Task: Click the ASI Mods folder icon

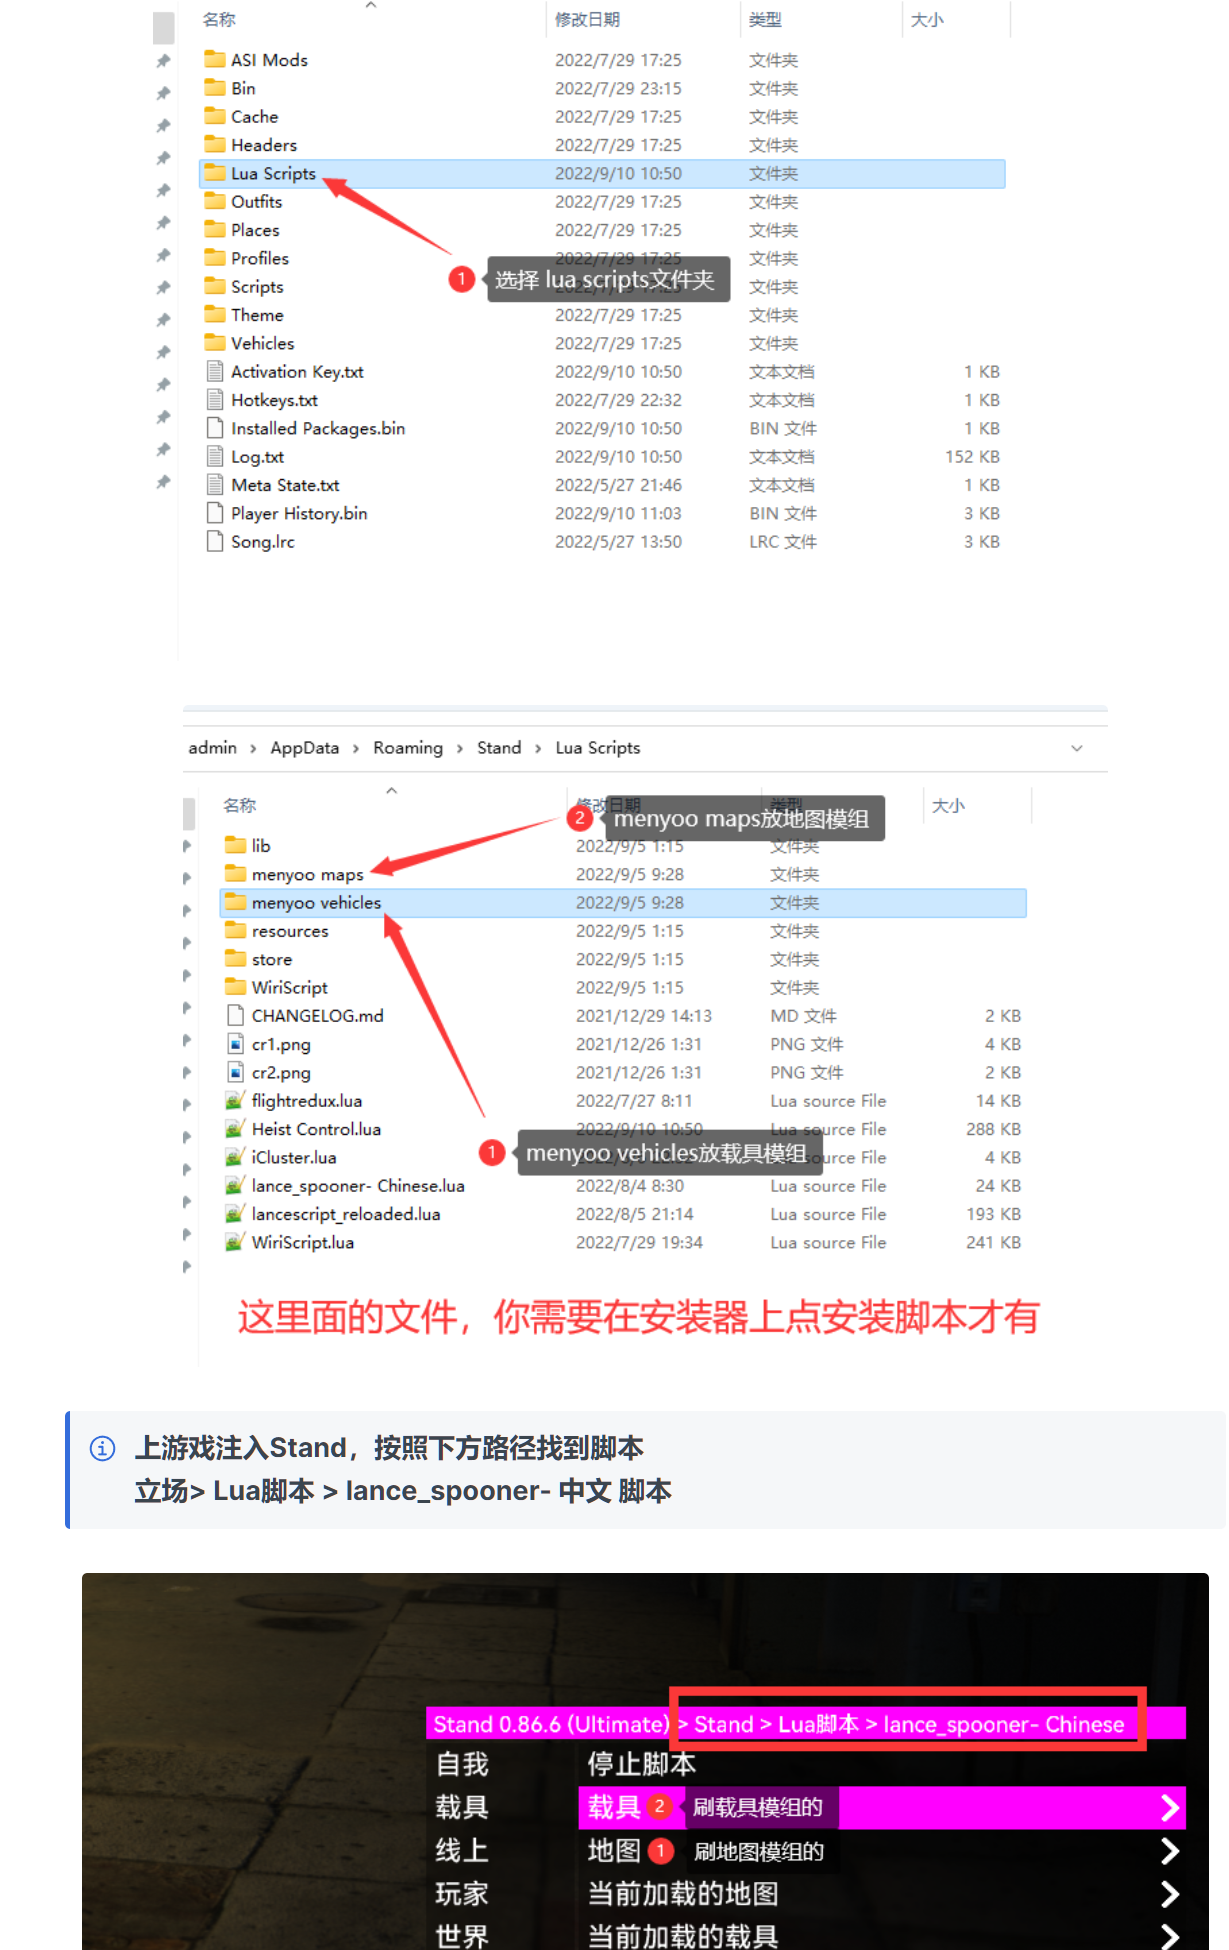Action: (x=214, y=59)
